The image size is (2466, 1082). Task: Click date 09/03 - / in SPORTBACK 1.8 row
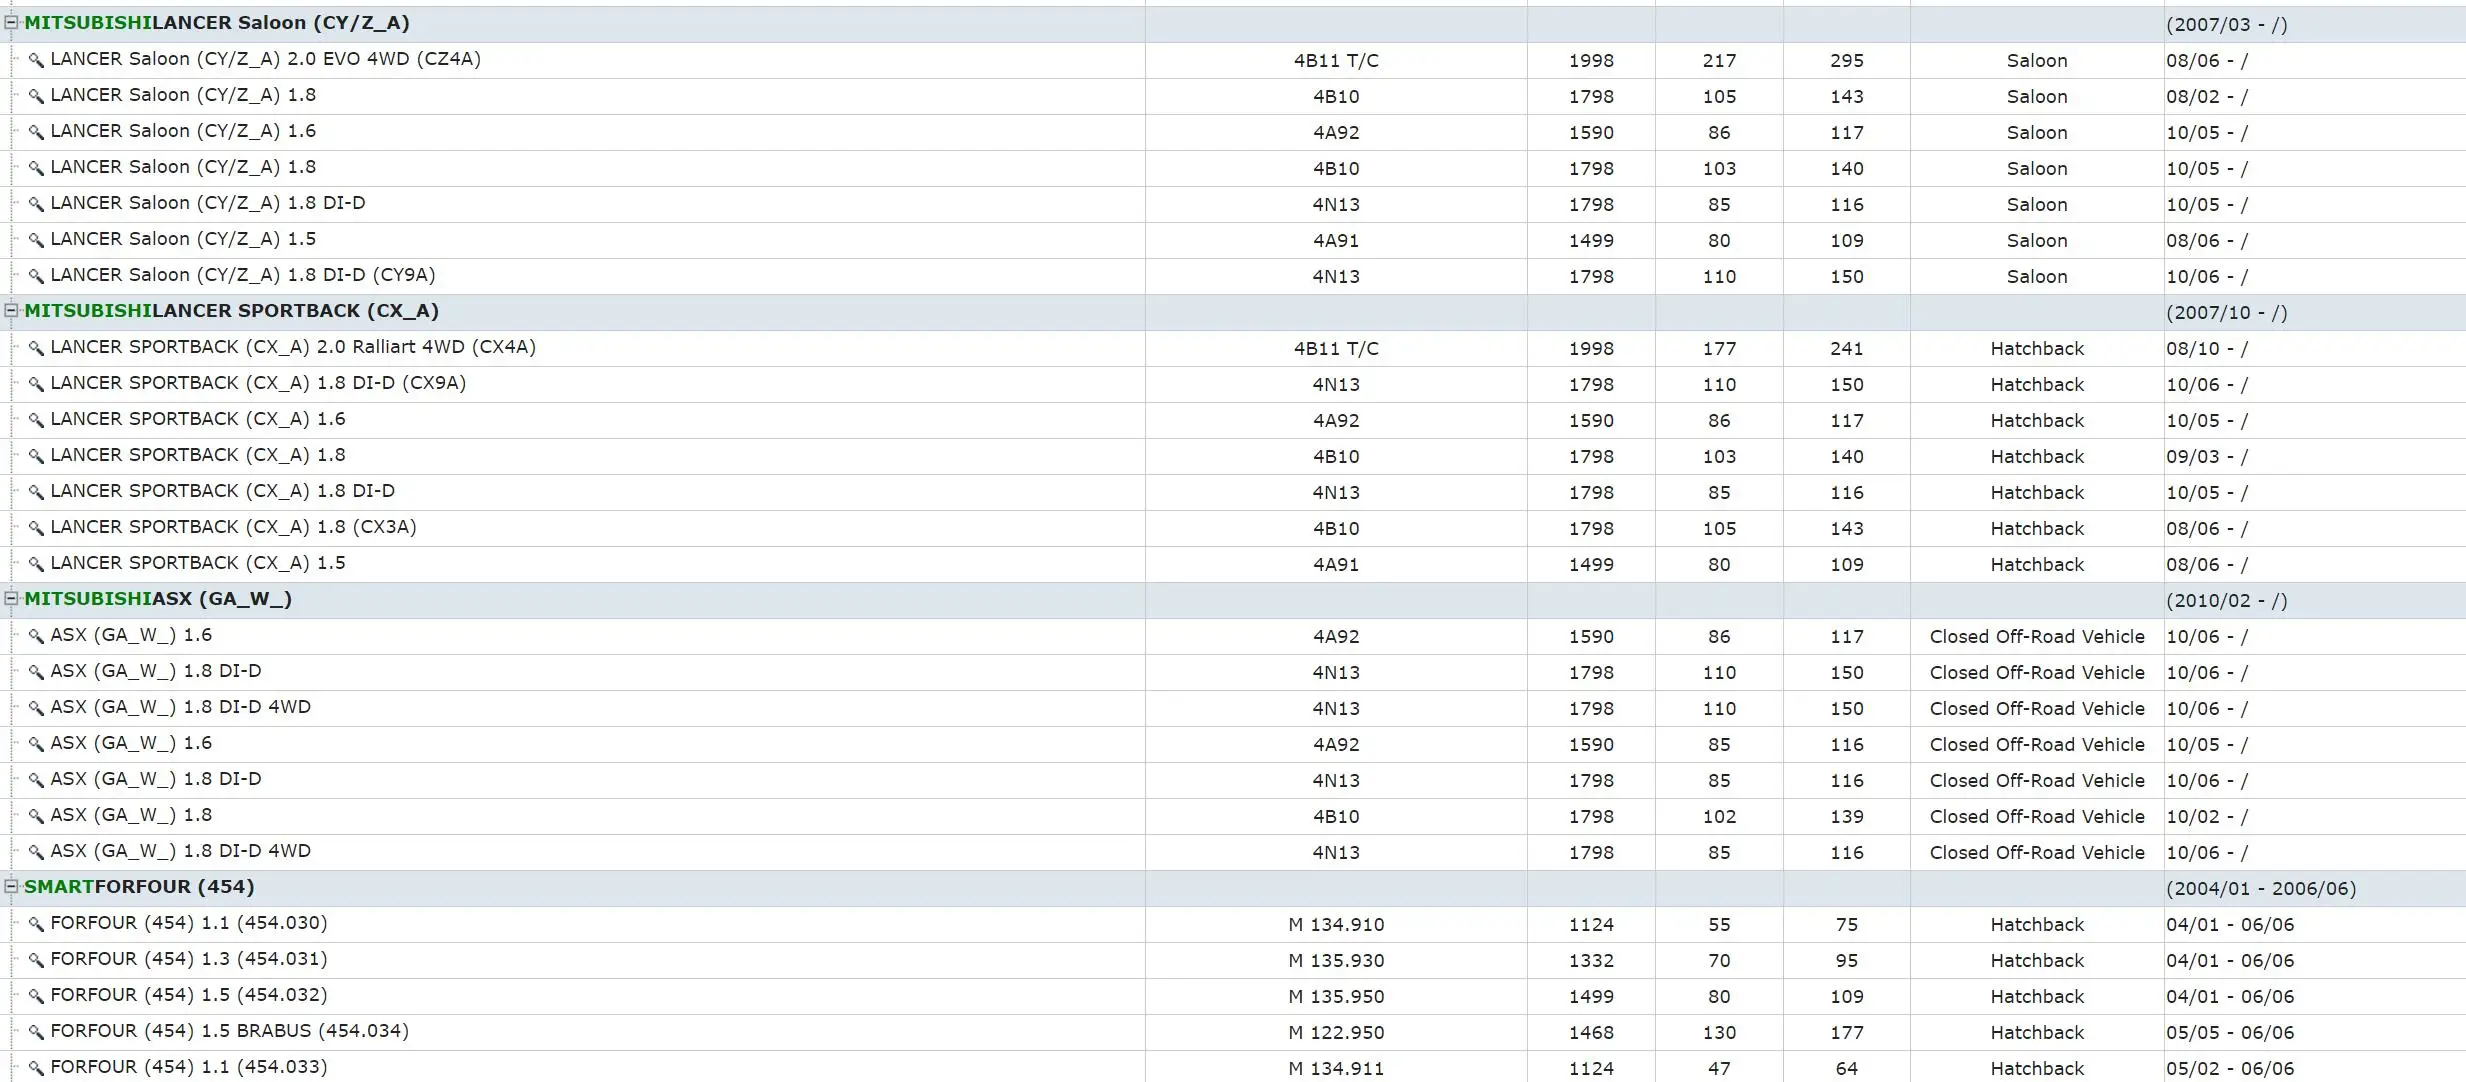pos(2206,457)
